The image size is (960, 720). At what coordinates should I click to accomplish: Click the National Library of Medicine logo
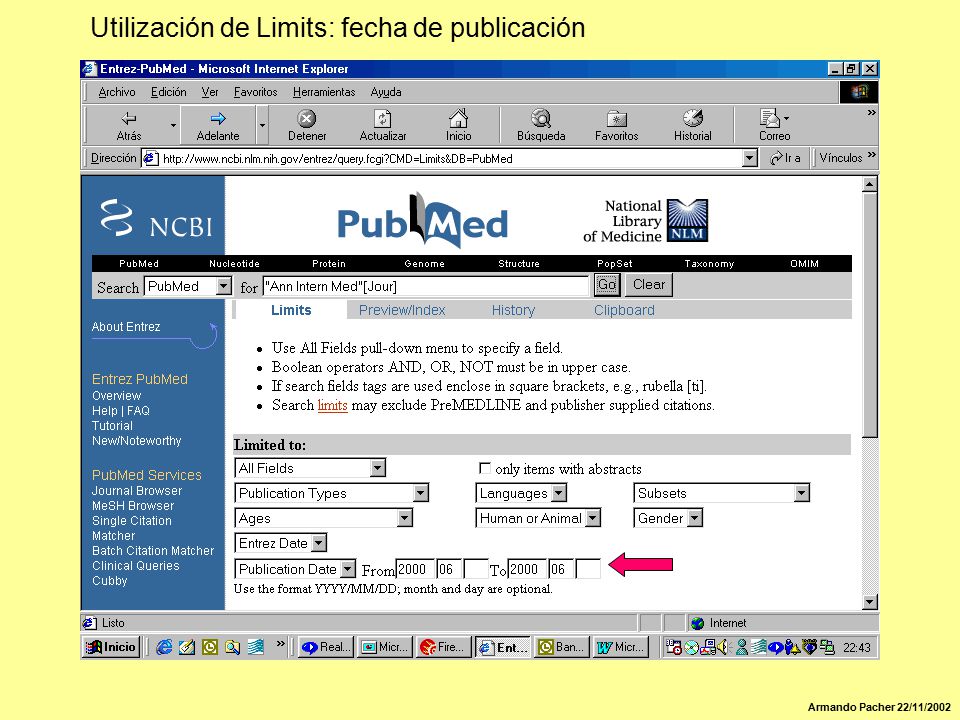click(x=645, y=220)
